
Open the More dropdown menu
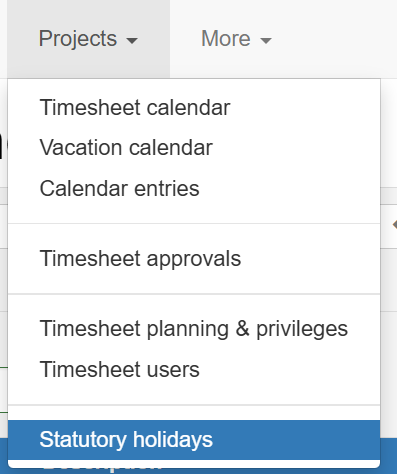pyautogui.click(x=236, y=39)
